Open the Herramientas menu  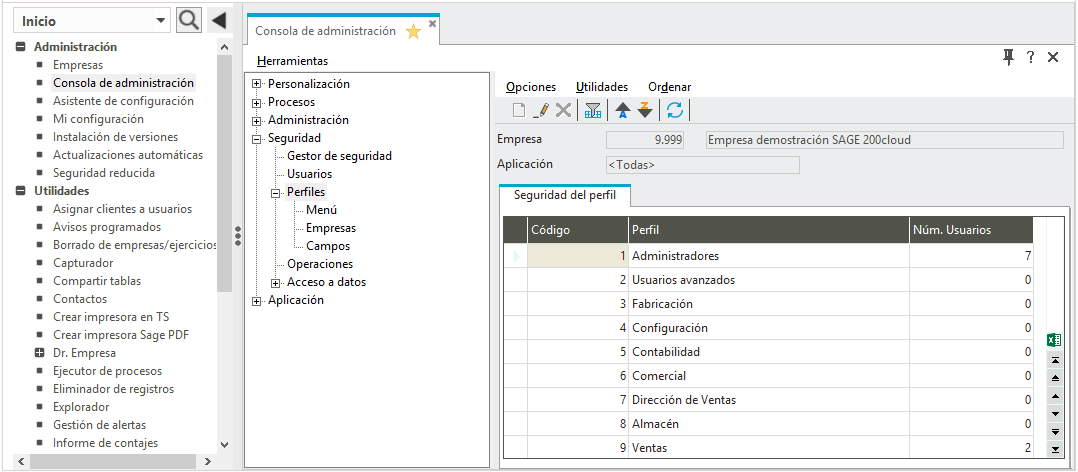(292, 61)
